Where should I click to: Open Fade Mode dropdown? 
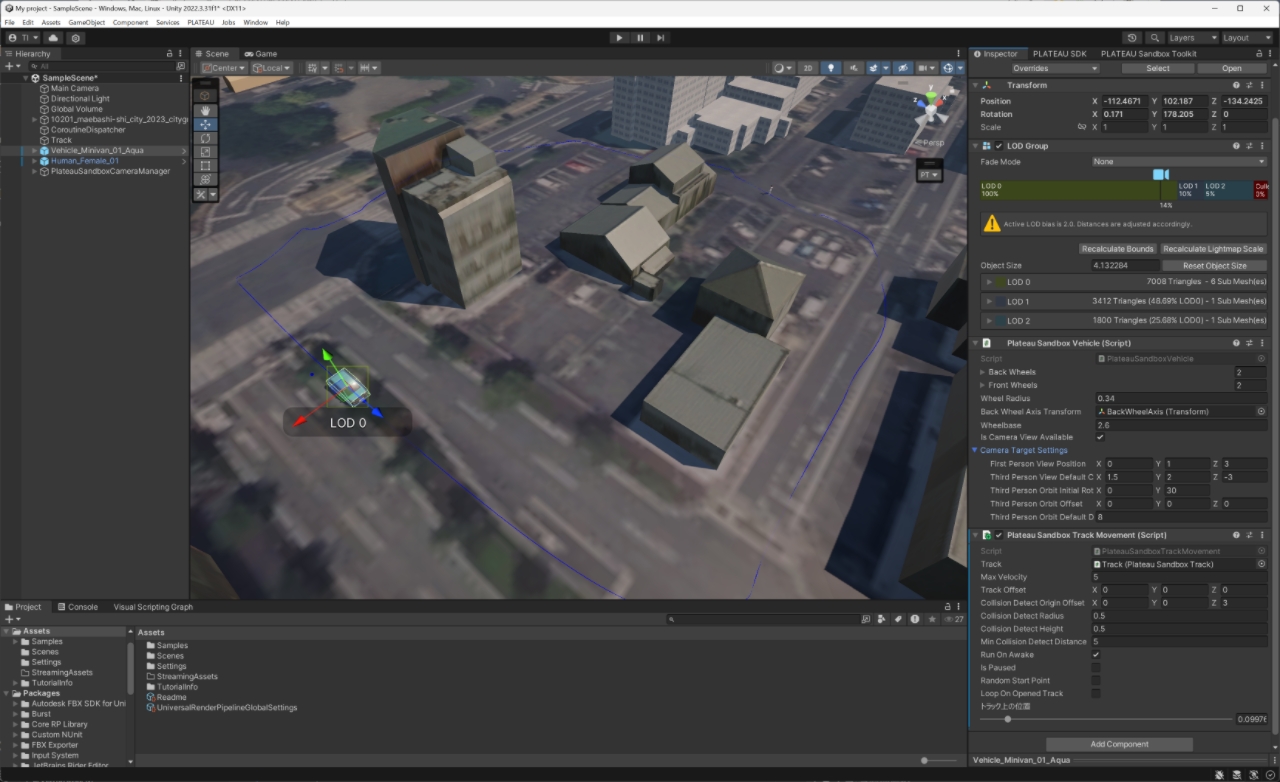coord(1179,161)
